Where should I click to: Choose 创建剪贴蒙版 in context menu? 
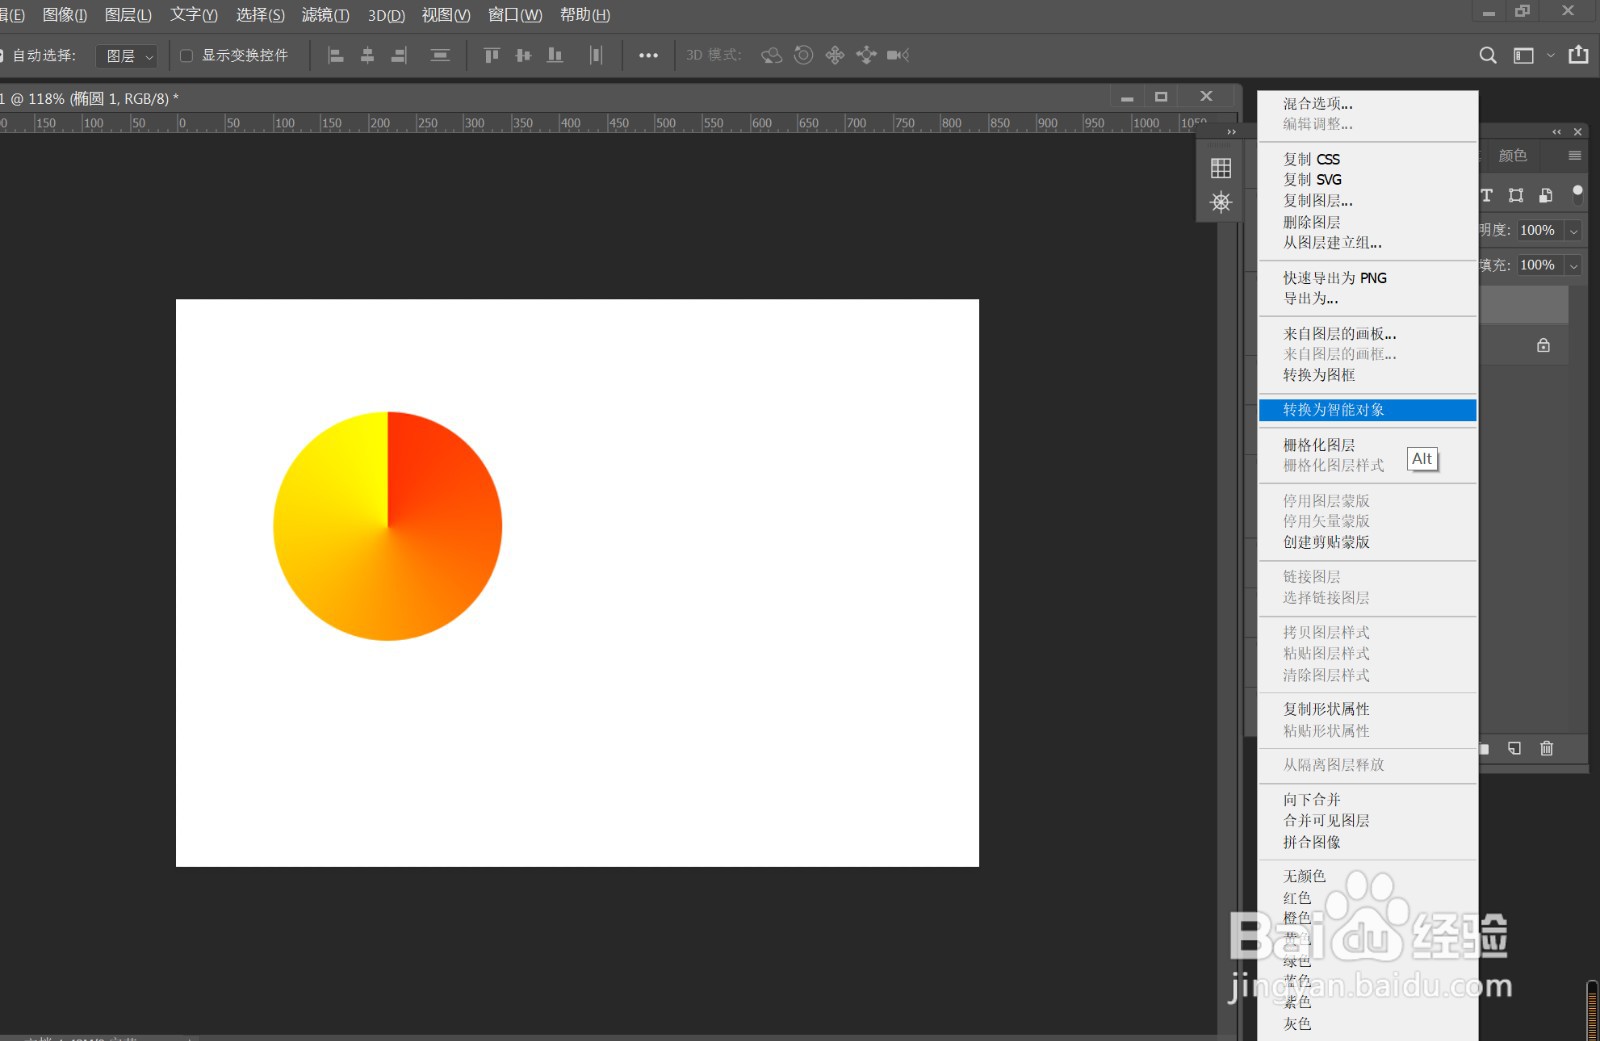point(1367,542)
